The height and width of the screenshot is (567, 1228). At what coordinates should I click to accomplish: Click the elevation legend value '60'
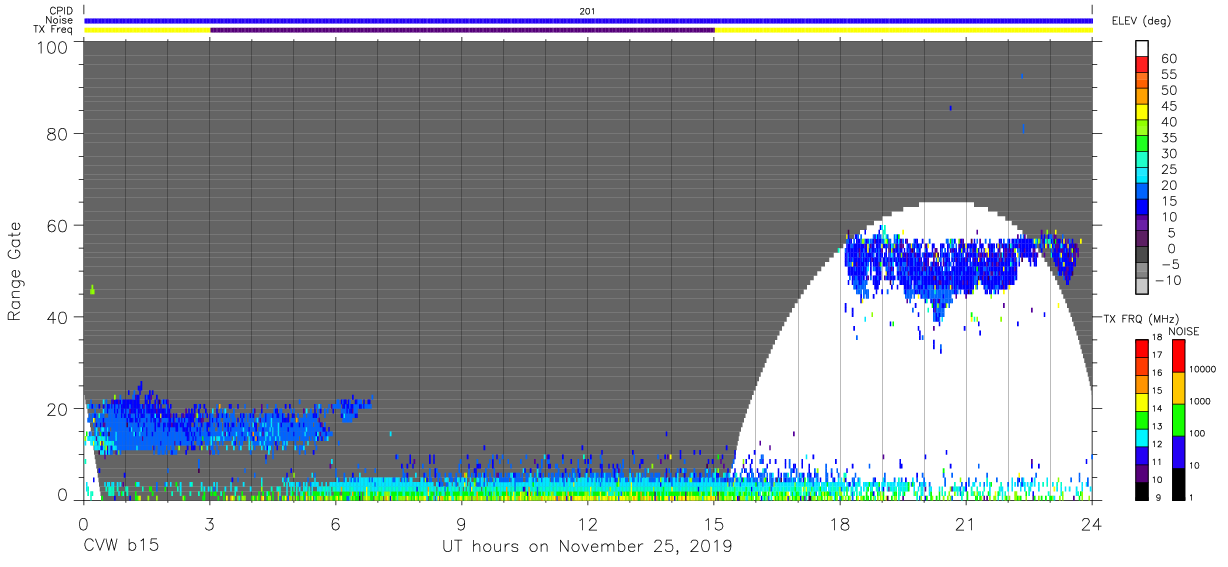[1169, 59]
